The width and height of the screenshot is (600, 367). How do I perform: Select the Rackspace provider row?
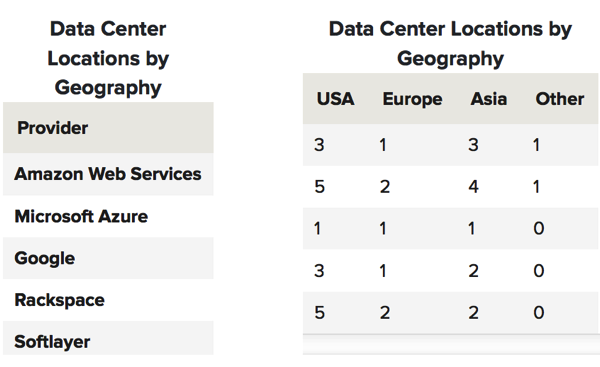(x=108, y=300)
